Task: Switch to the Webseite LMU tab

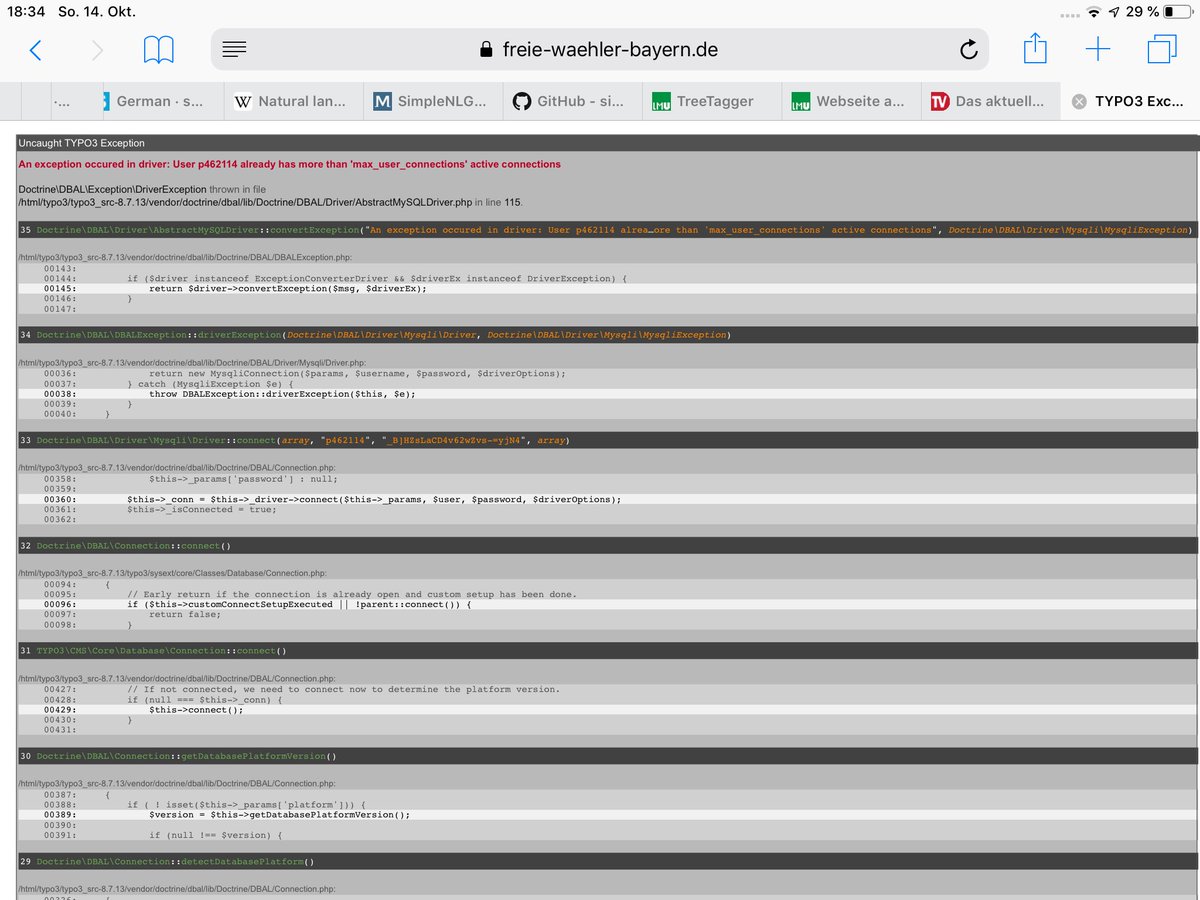Action: (x=850, y=101)
